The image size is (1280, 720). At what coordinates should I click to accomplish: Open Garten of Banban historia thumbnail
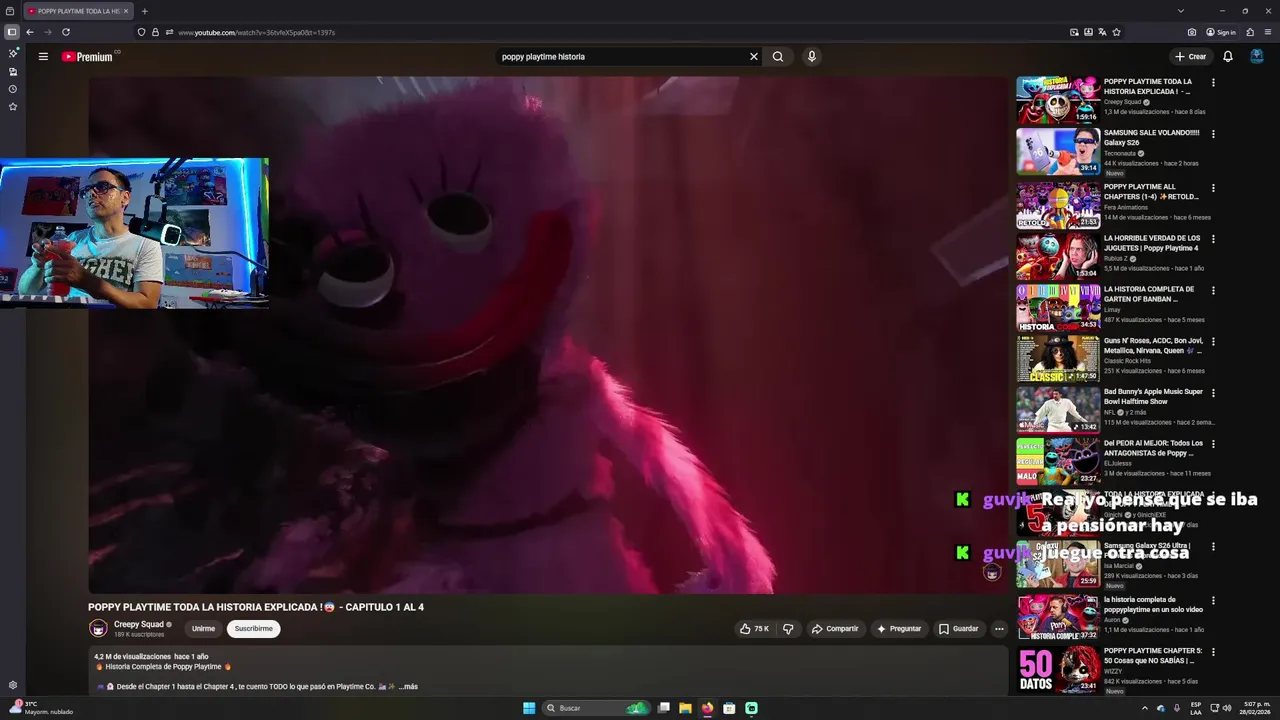[x=1058, y=307]
